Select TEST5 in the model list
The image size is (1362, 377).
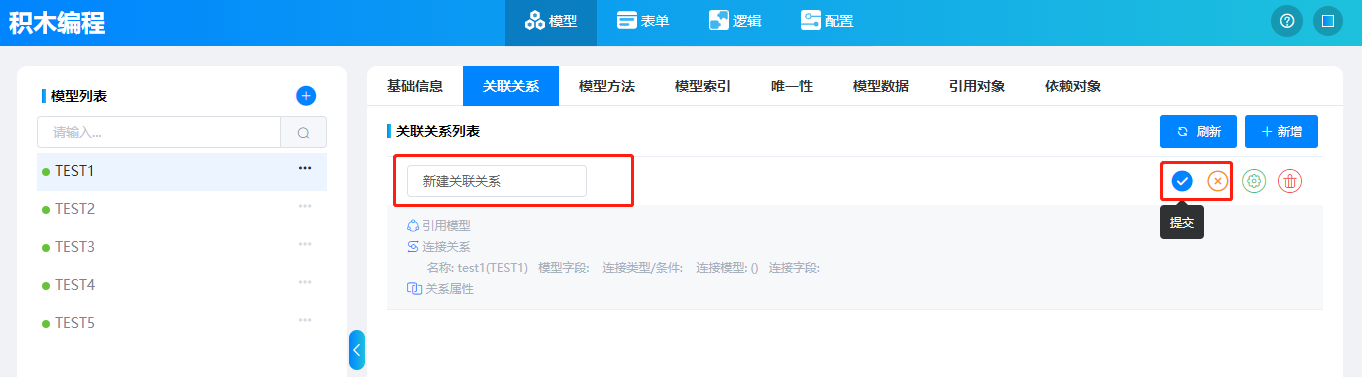(182, 323)
